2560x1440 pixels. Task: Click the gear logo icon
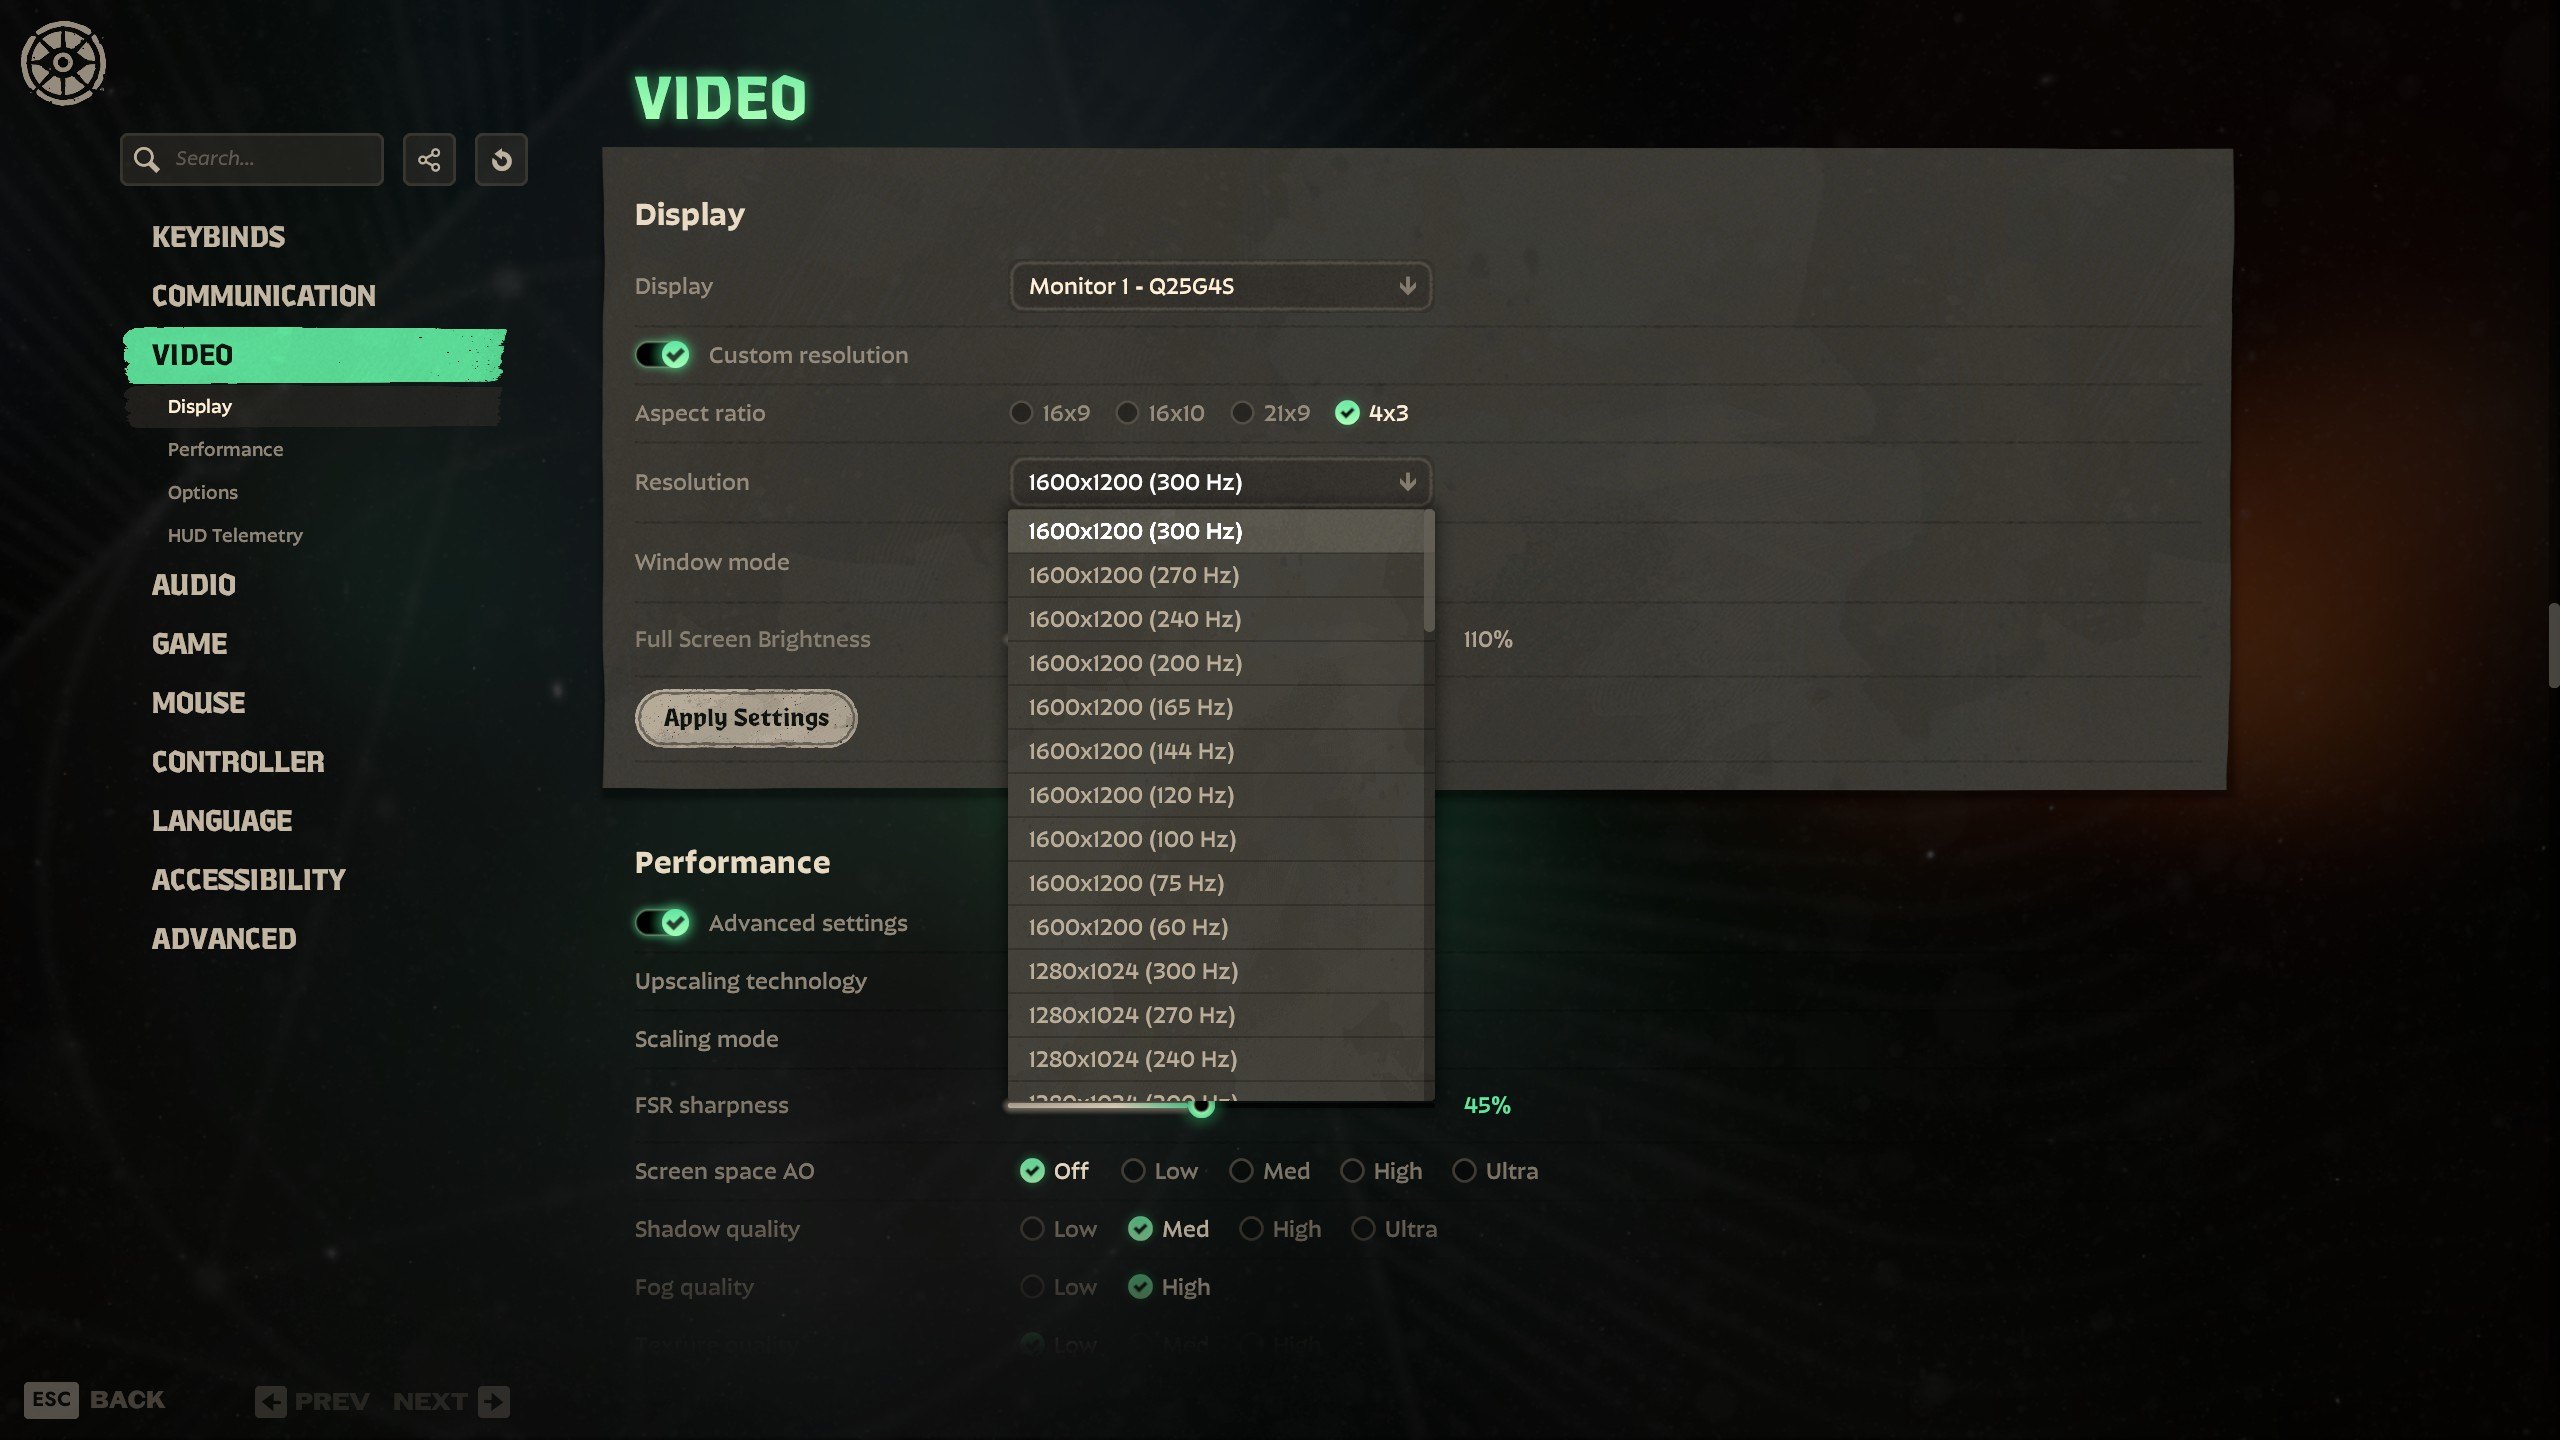(x=63, y=63)
